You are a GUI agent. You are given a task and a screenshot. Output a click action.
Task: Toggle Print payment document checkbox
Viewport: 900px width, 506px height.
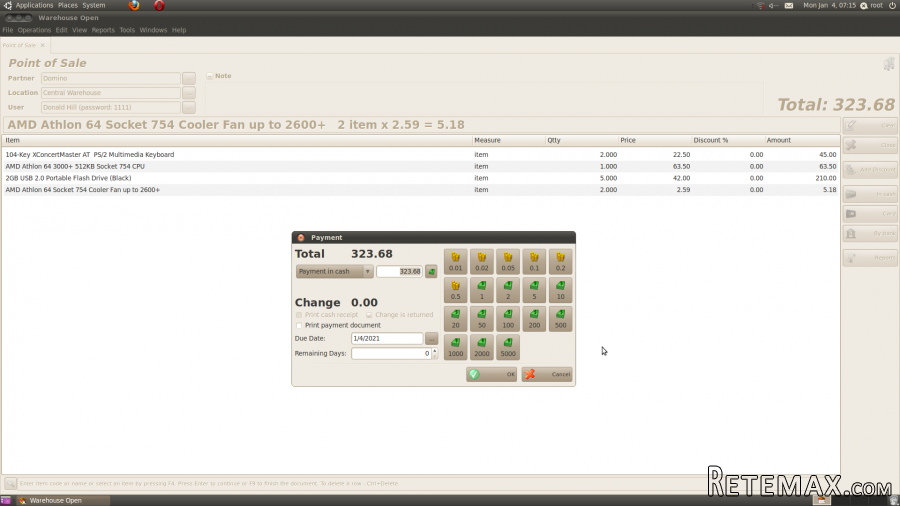[298, 325]
